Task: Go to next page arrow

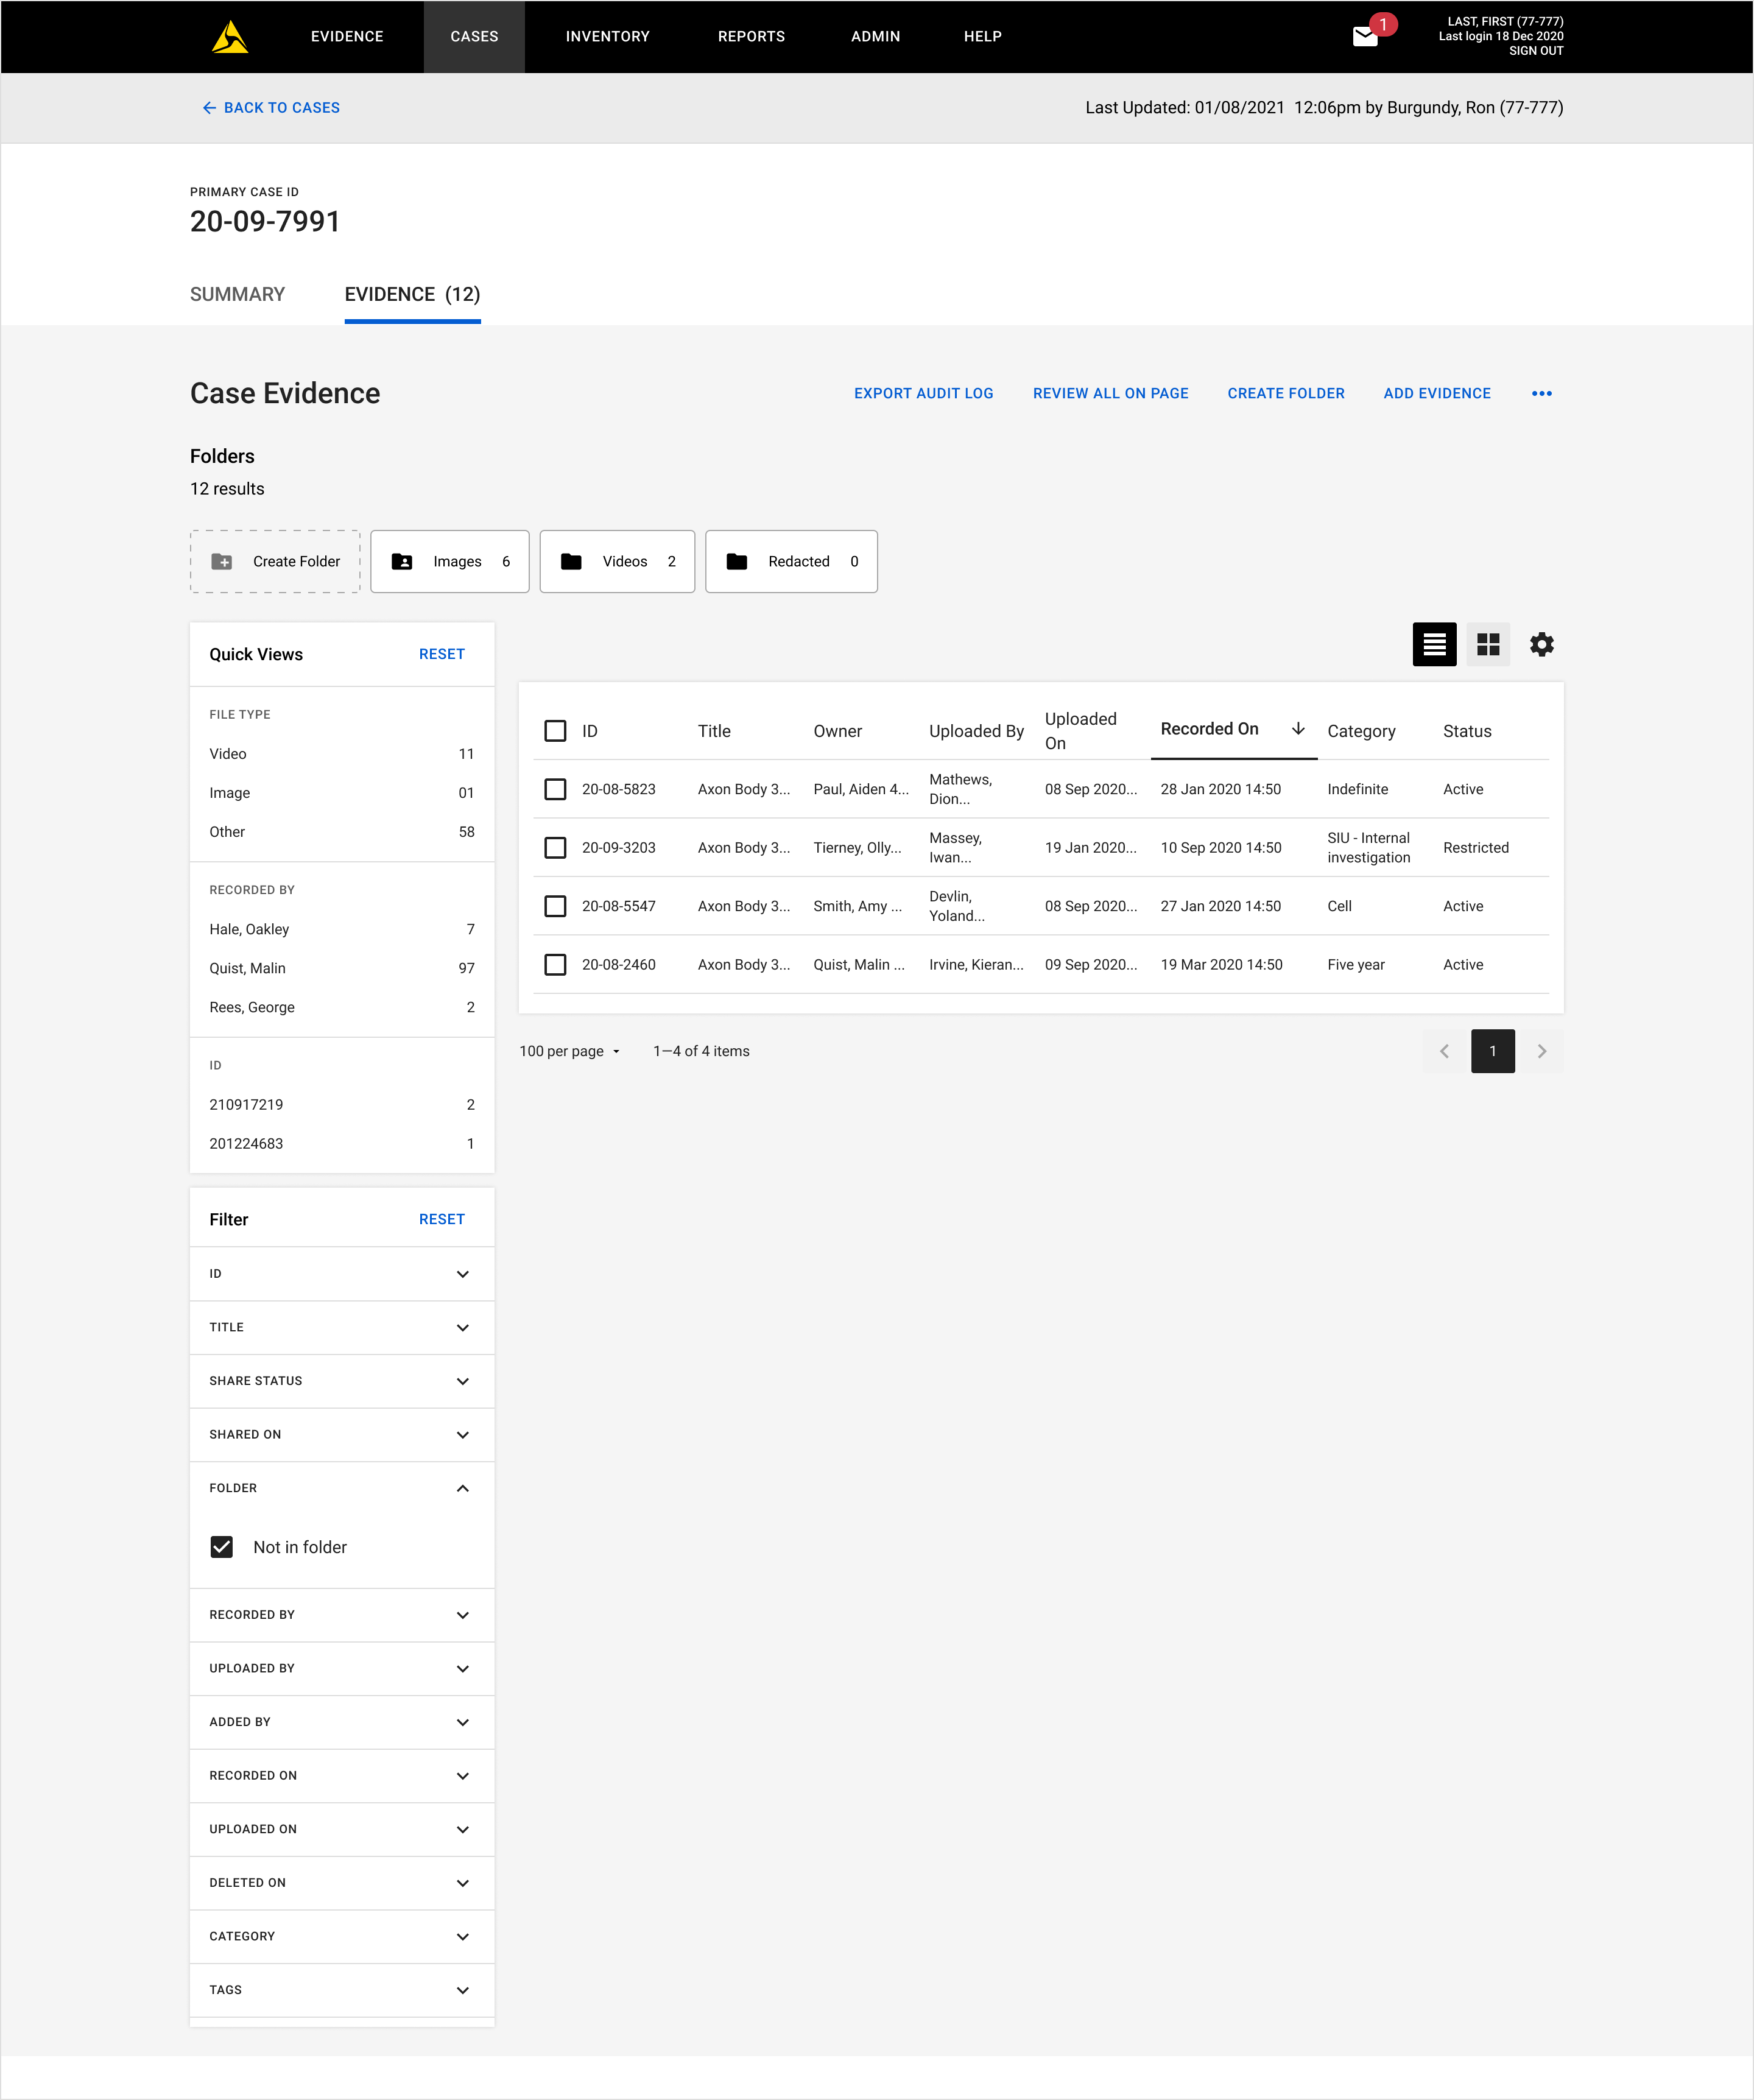Action: tap(1541, 1051)
